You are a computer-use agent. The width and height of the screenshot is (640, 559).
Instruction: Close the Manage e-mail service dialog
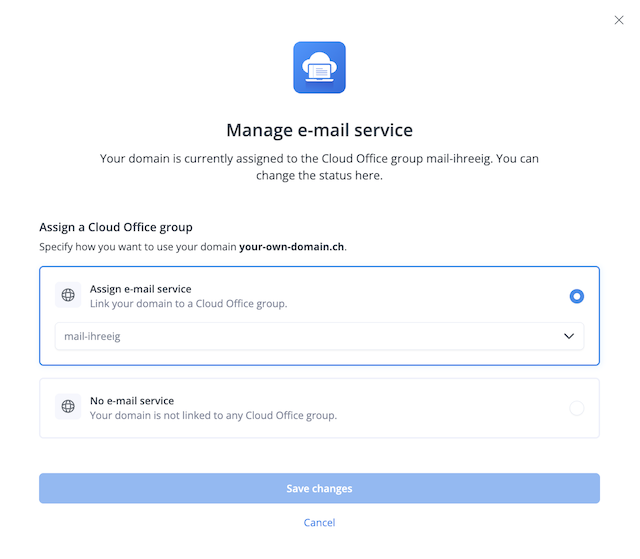pos(619,20)
